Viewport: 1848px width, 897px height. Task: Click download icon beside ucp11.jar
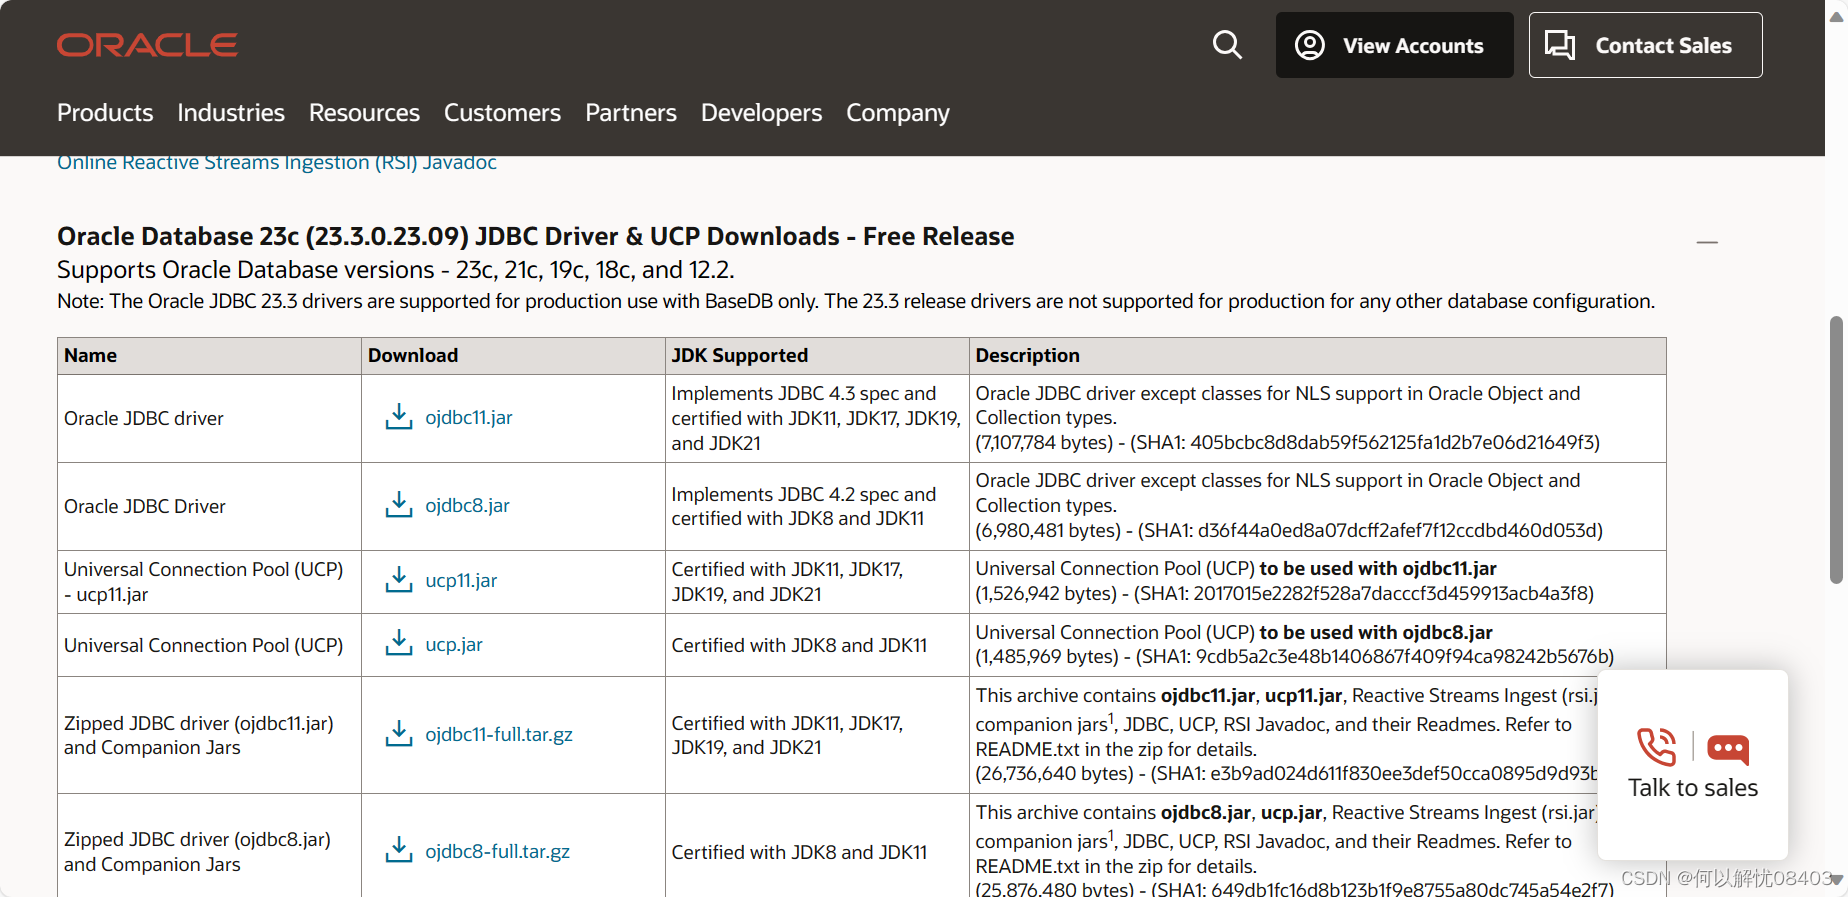pyautogui.click(x=399, y=580)
